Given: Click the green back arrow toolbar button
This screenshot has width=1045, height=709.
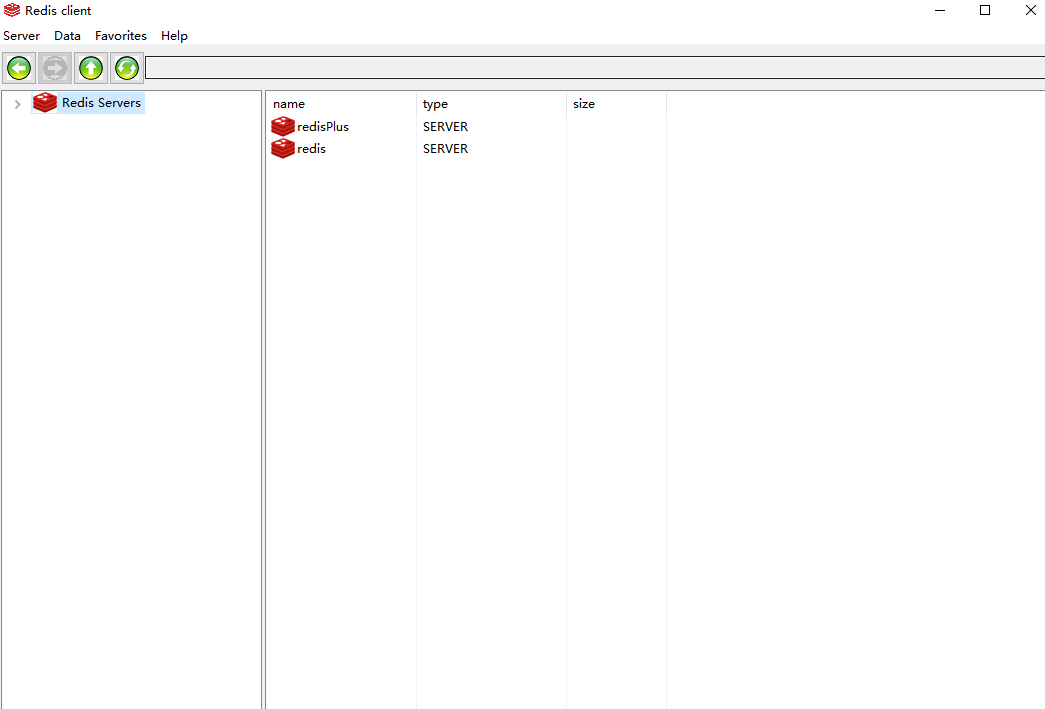Looking at the screenshot, I should tap(19, 68).
